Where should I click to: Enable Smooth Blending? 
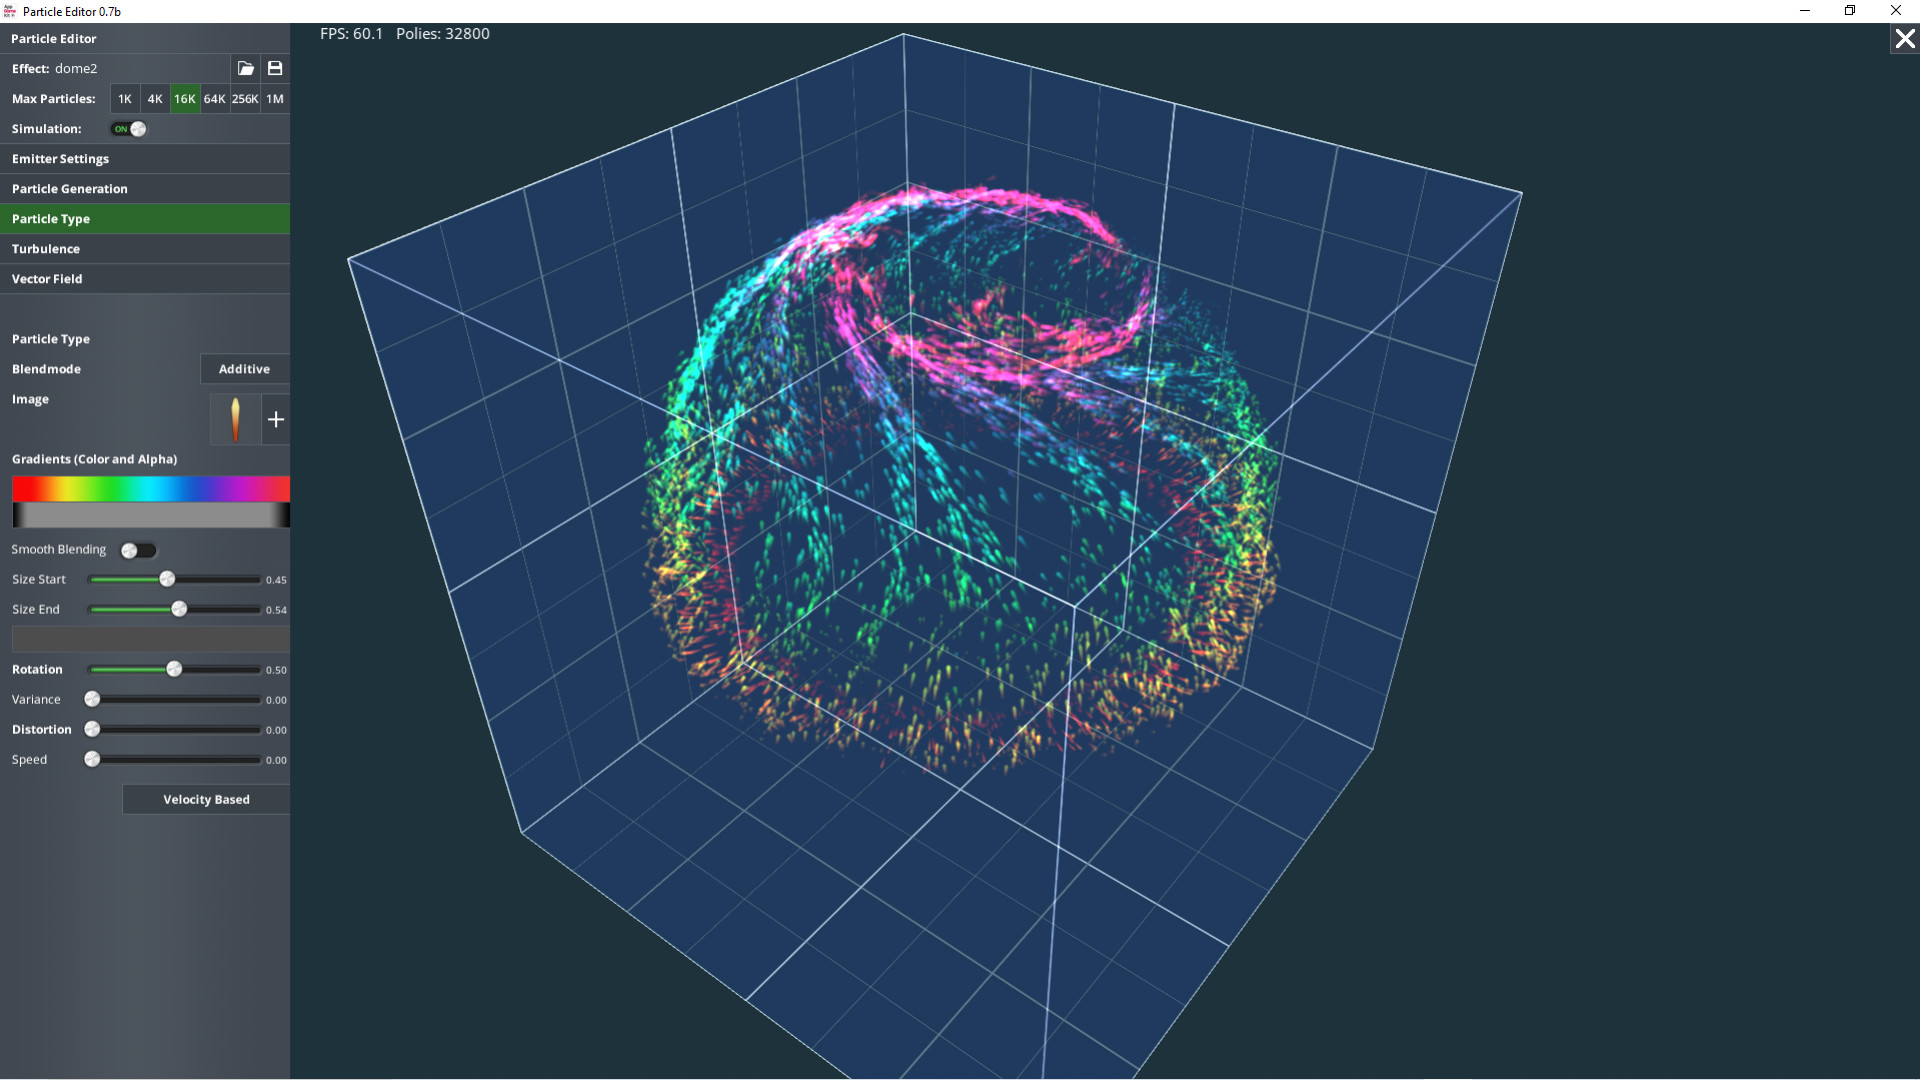138,550
